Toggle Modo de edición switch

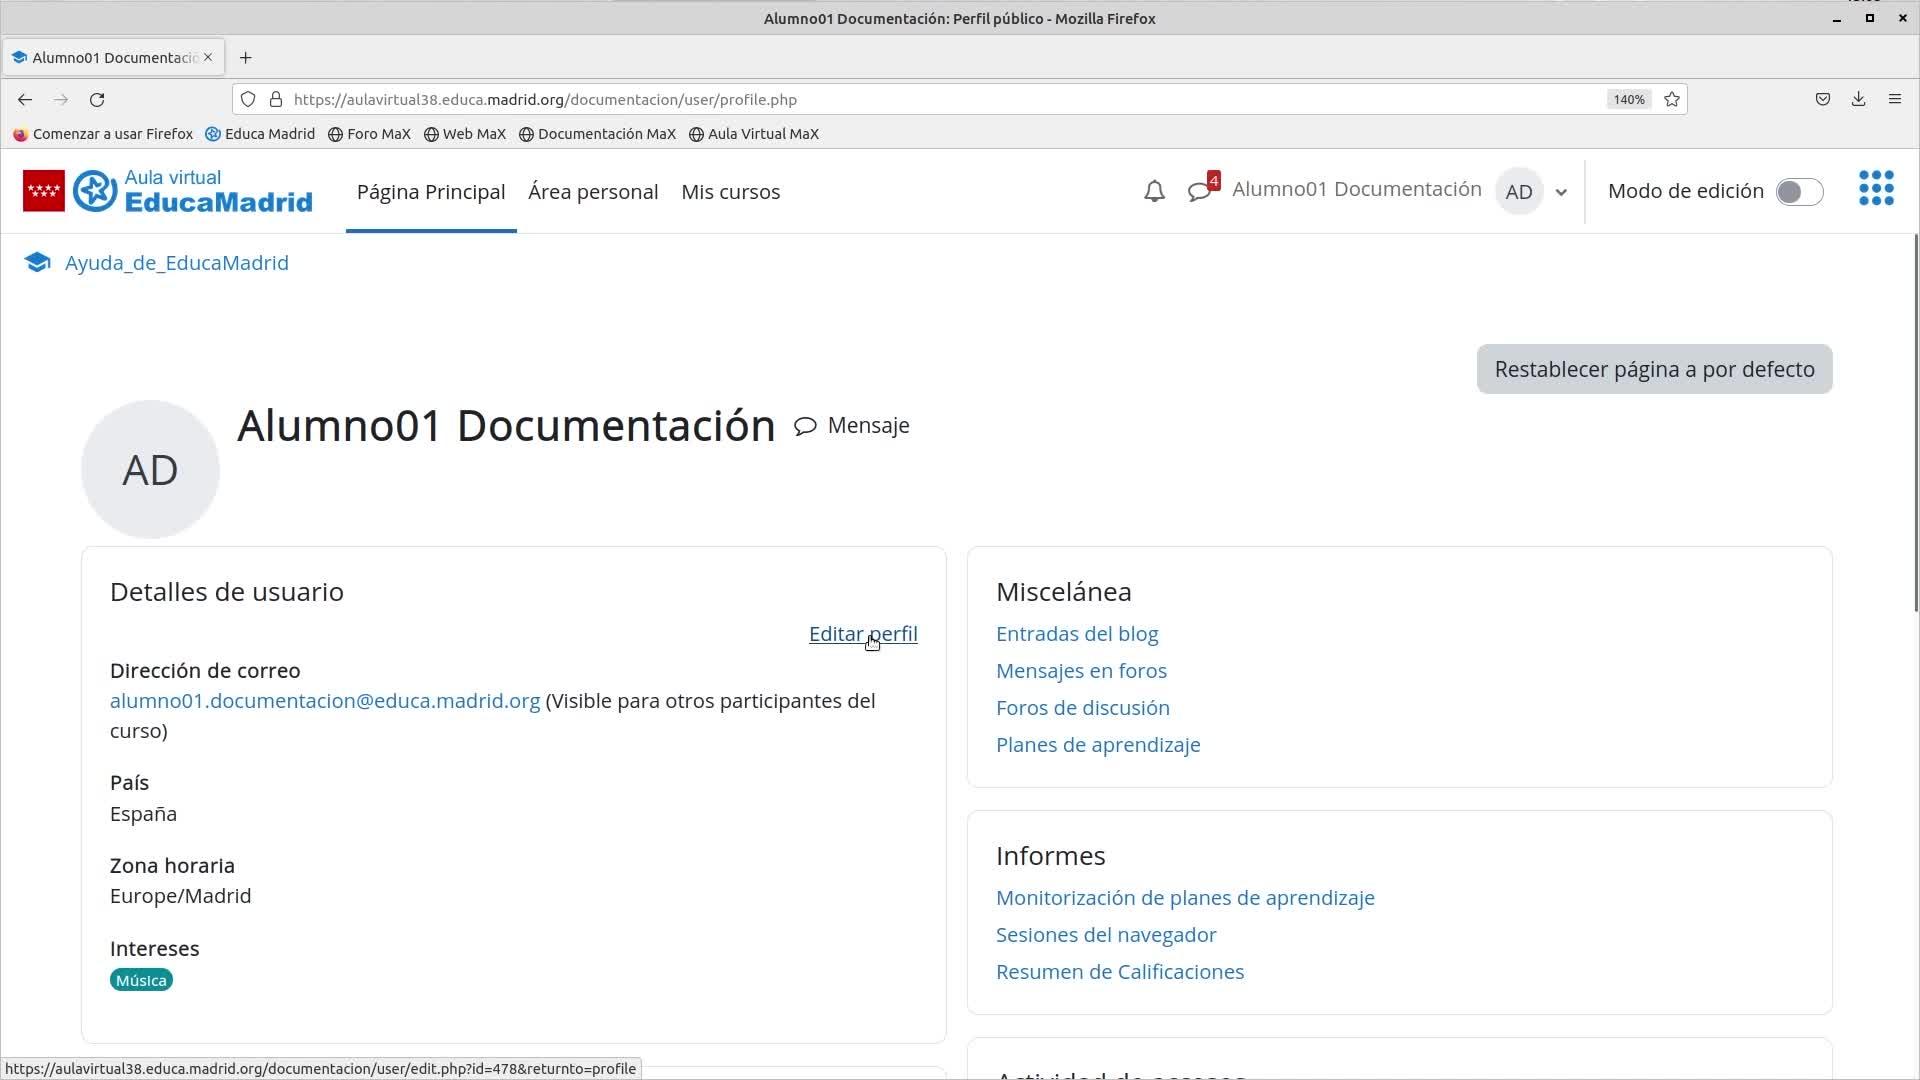tap(1799, 191)
